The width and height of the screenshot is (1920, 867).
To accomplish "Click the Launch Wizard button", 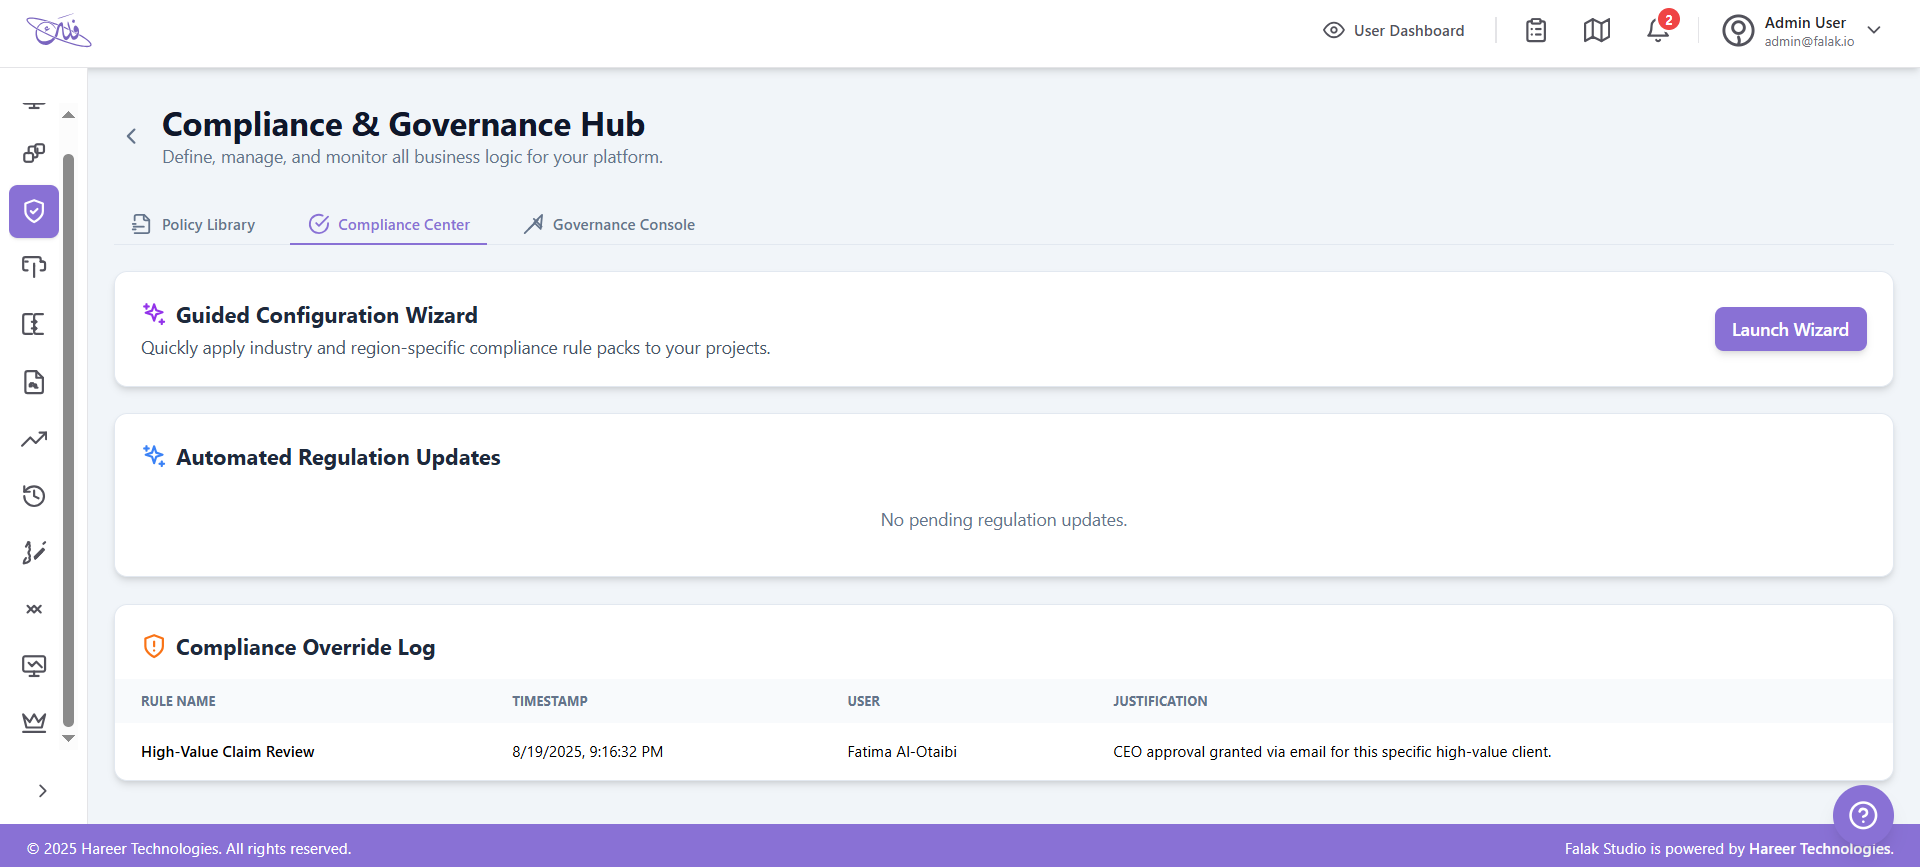I will (x=1790, y=329).
